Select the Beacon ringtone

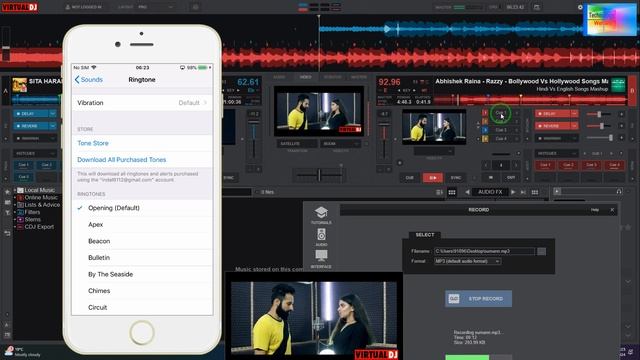click(x=142, y=241)
